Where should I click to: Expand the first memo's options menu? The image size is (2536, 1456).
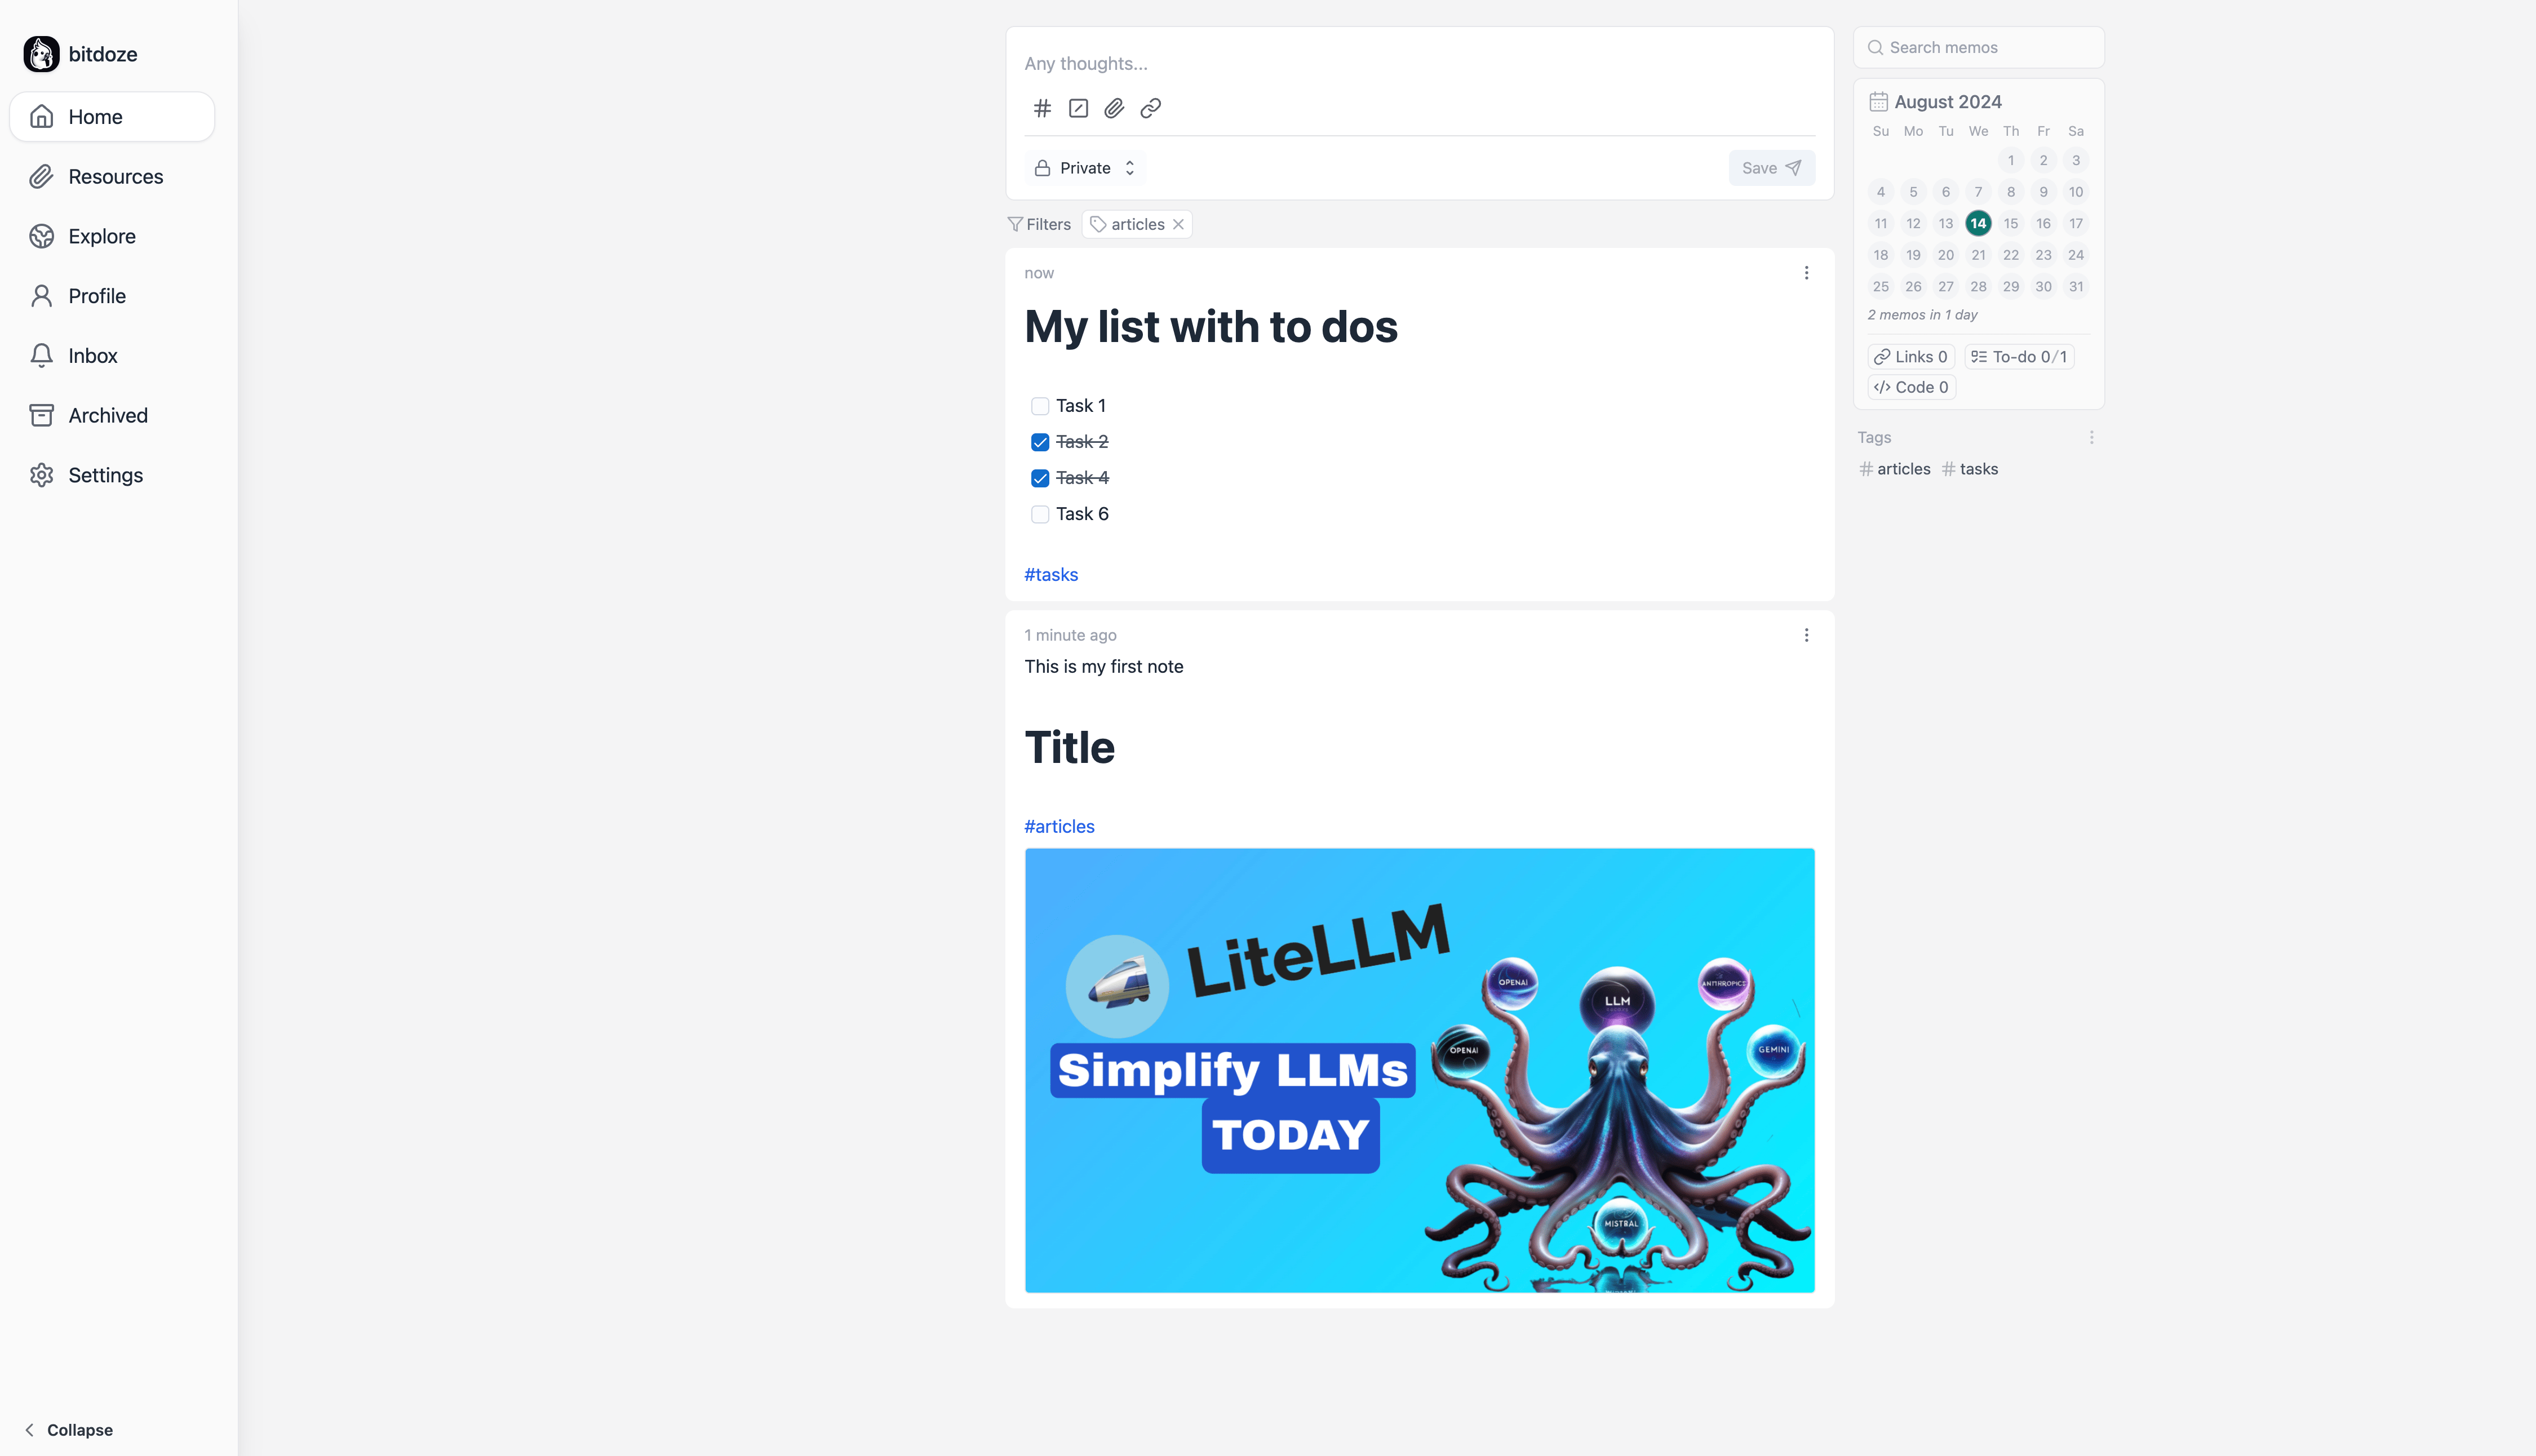pos(1808,273)
